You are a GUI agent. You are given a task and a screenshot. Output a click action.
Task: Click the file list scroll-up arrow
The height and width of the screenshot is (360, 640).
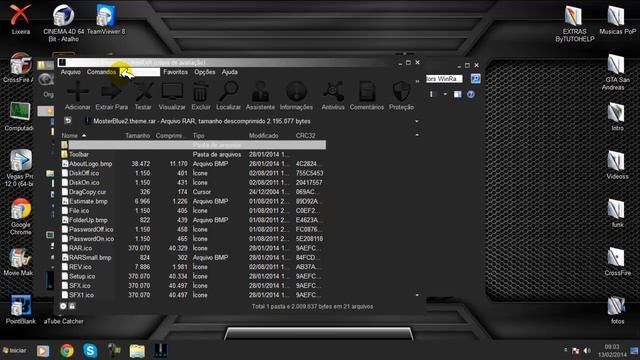(417, 135)
